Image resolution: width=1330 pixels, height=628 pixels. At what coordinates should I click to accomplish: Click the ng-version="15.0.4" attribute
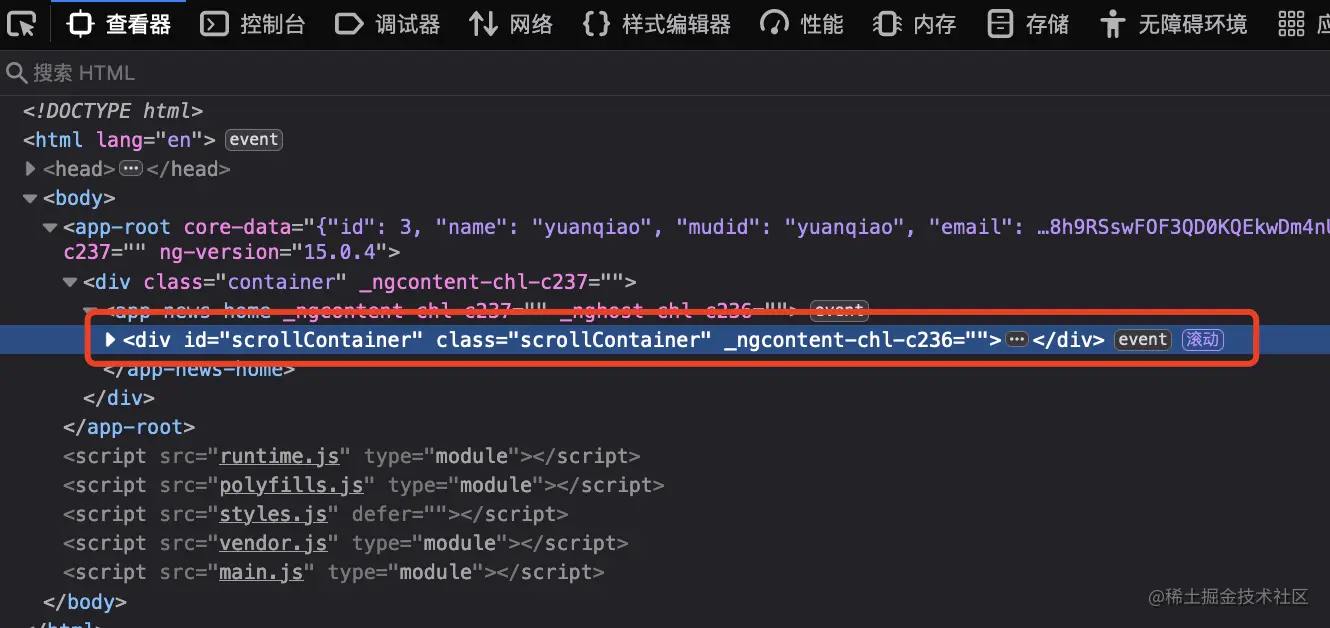(x=273, y=253)
